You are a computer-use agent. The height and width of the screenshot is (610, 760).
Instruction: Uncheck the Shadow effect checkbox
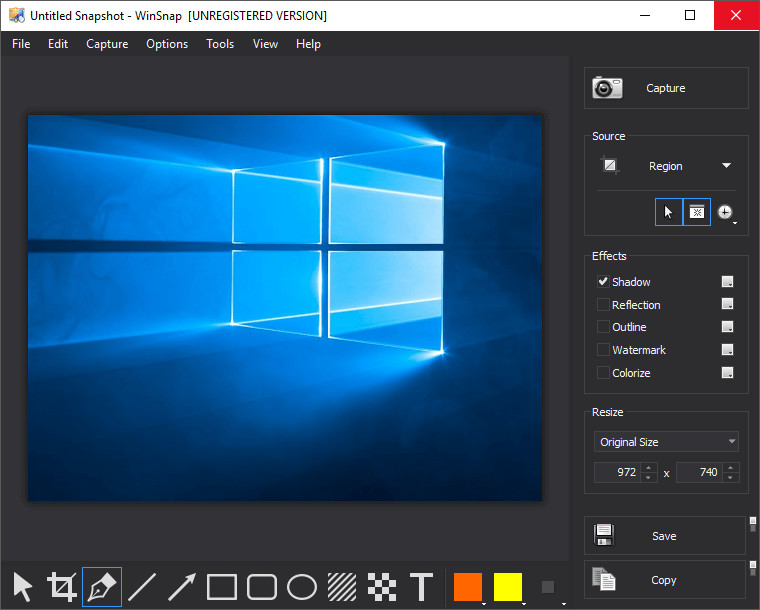(x=603, y=282)
